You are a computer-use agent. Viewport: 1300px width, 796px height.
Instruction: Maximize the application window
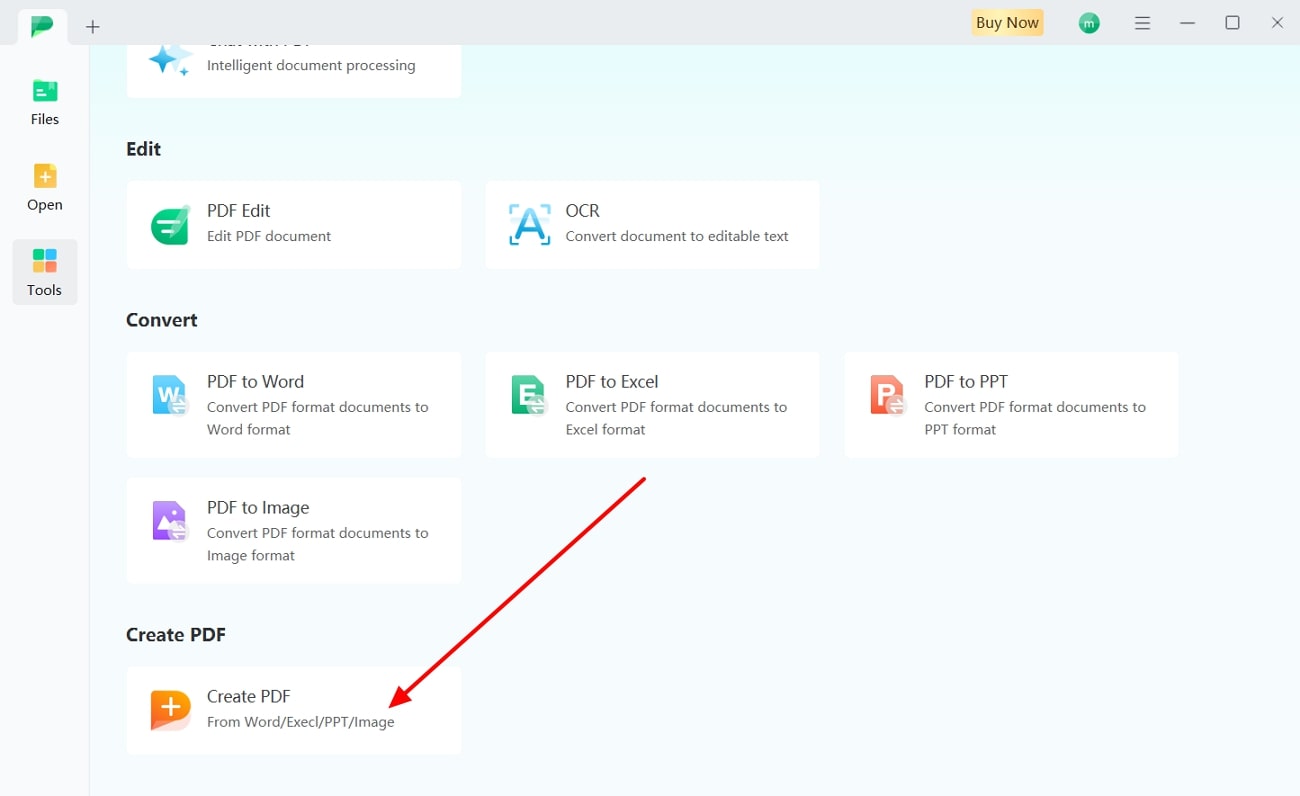click(1232, 23)
